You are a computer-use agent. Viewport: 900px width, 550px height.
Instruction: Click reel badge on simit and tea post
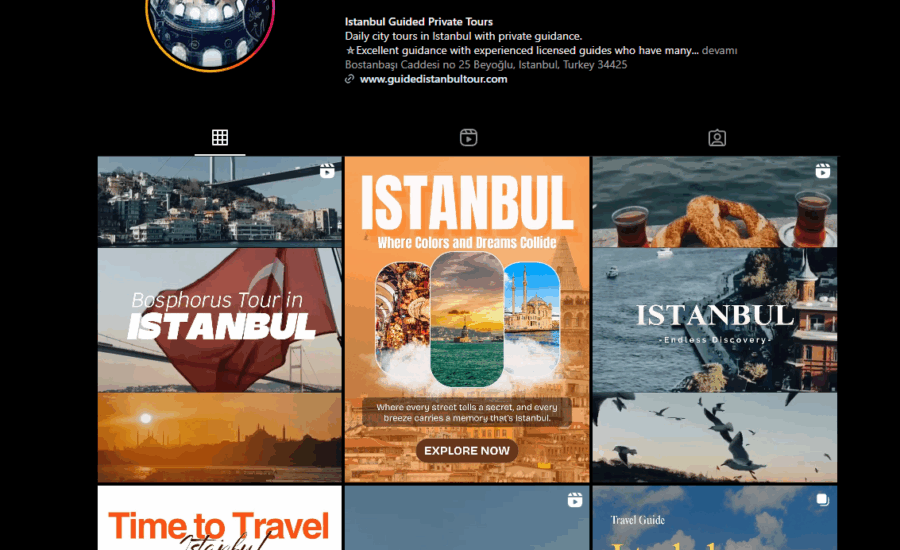(822, 171)
